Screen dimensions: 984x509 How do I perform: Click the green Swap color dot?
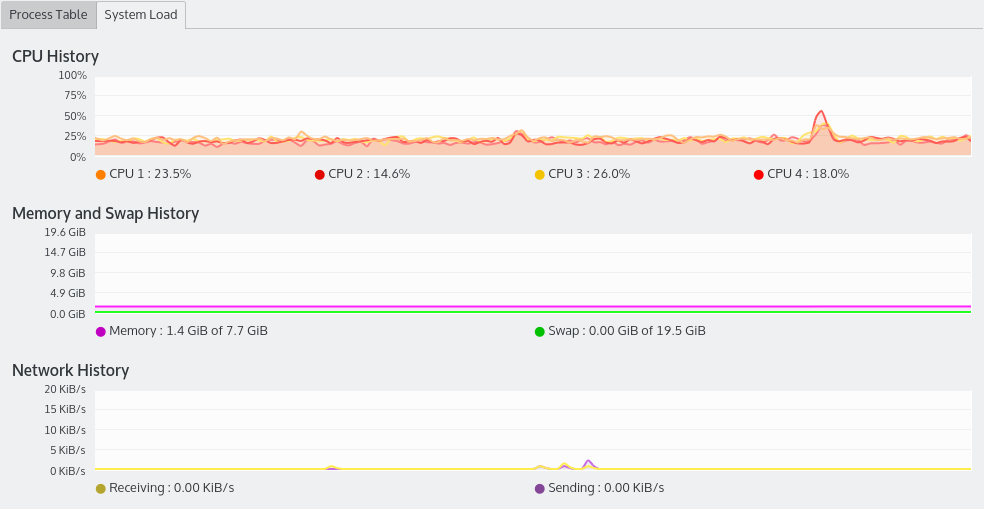[x=540, y=331]
